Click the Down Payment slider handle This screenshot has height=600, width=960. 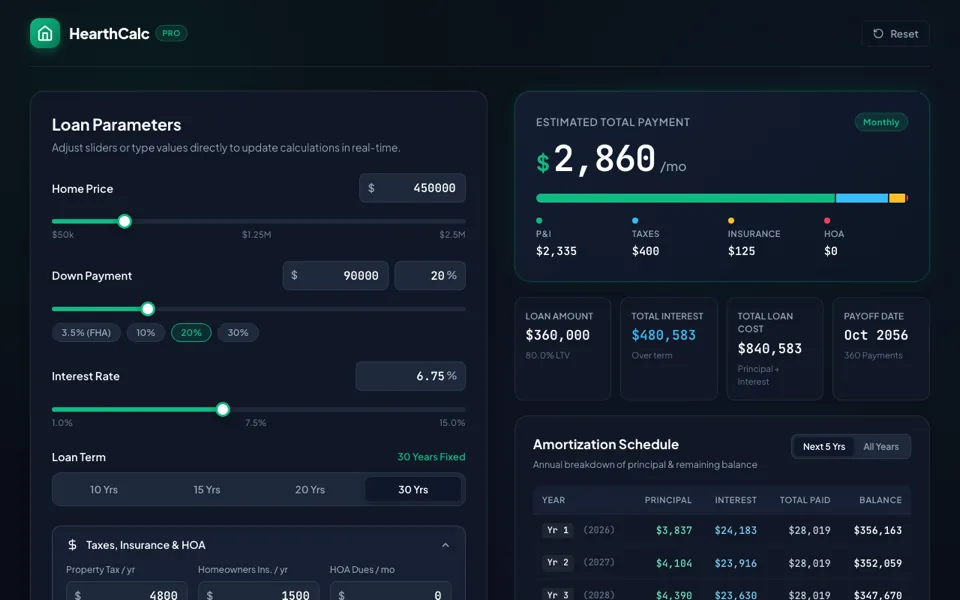click(x=148, y=309)
